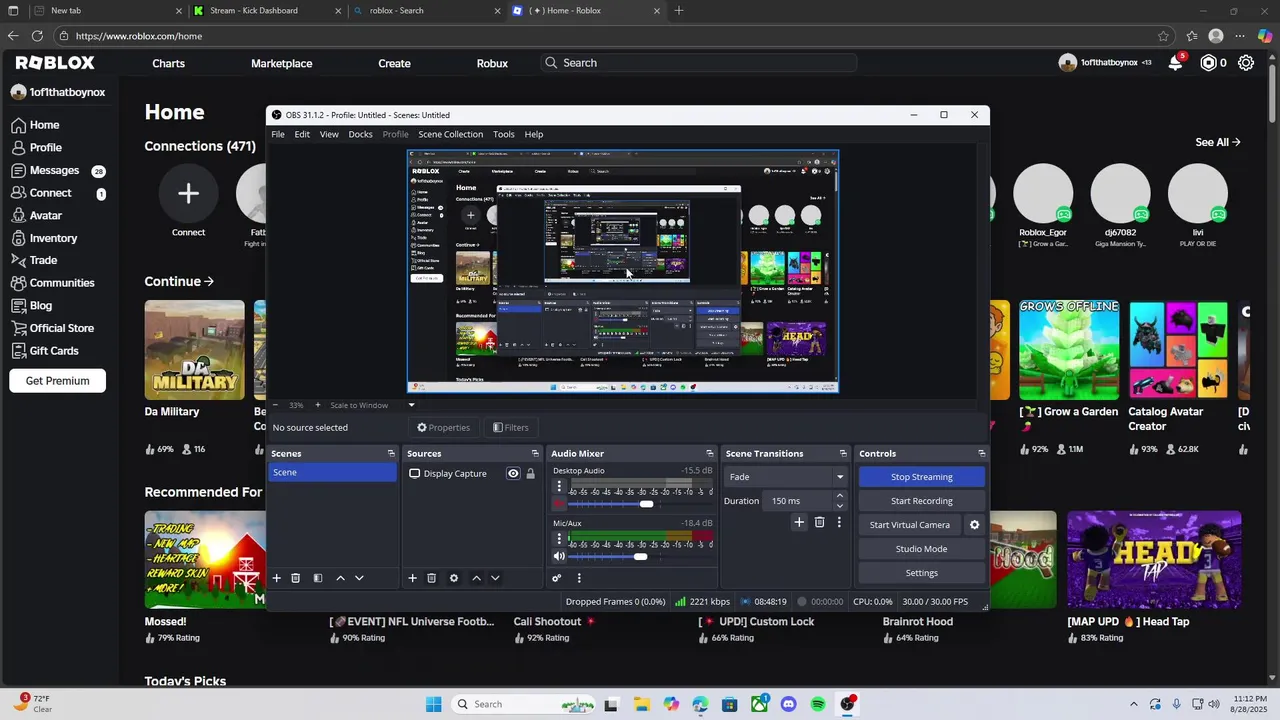Viewport: 1280px width, 720px height.
Task: Click Get Premium on Roblox sidebar
Action: 57,381
